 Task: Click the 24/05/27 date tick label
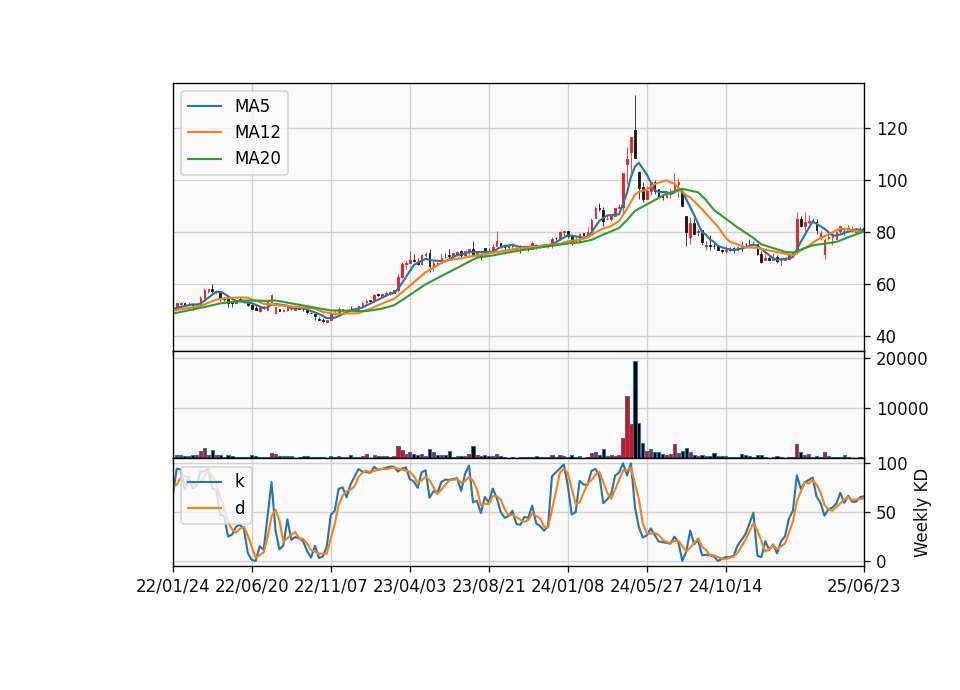(x=647, y=586)
